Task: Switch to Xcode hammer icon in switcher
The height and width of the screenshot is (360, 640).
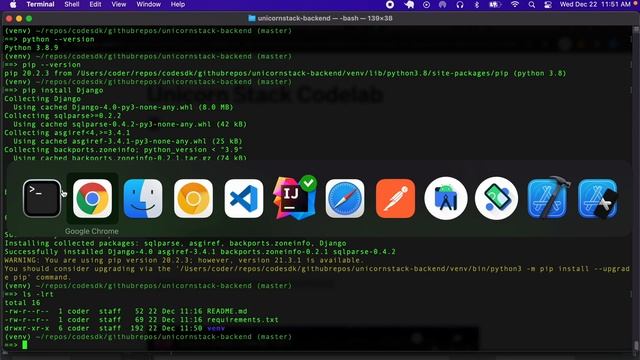Action: coord(547,198)
